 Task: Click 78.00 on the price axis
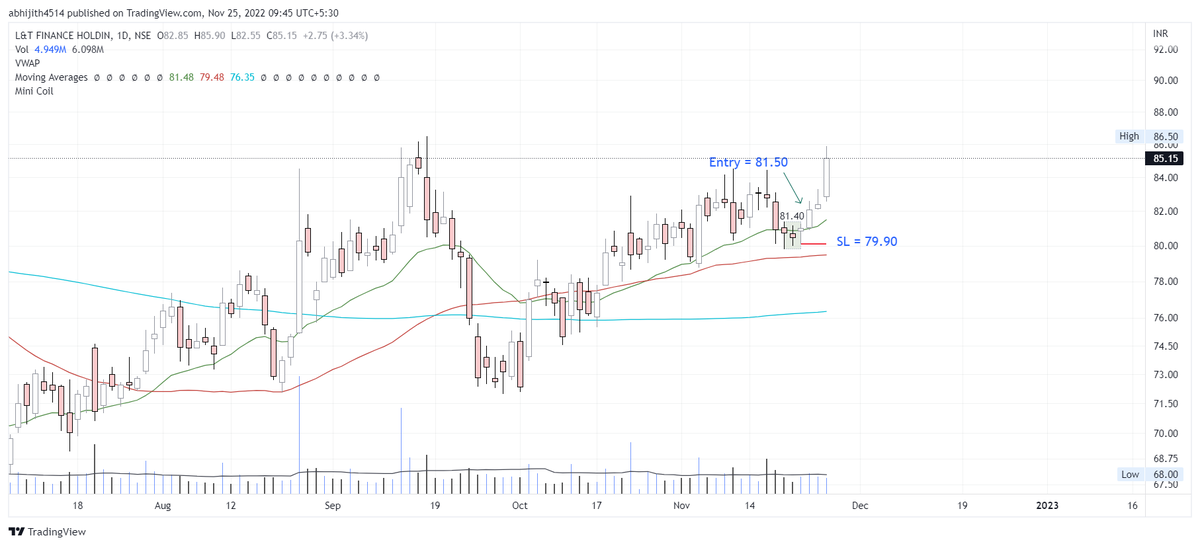[1165, 282]
